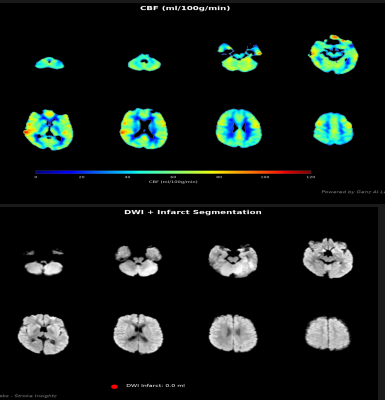Click the '120' label on color scale
The image size is (385, 400).
click(311, 177)
